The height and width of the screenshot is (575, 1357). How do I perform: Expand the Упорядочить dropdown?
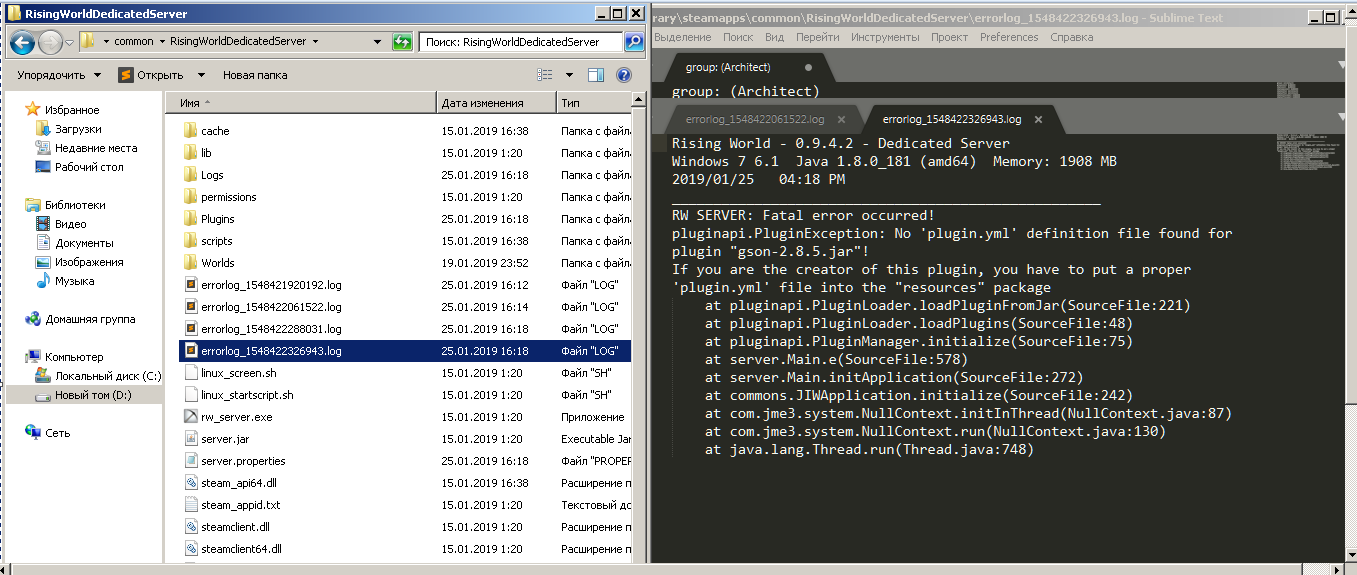[x=59, y=75]
